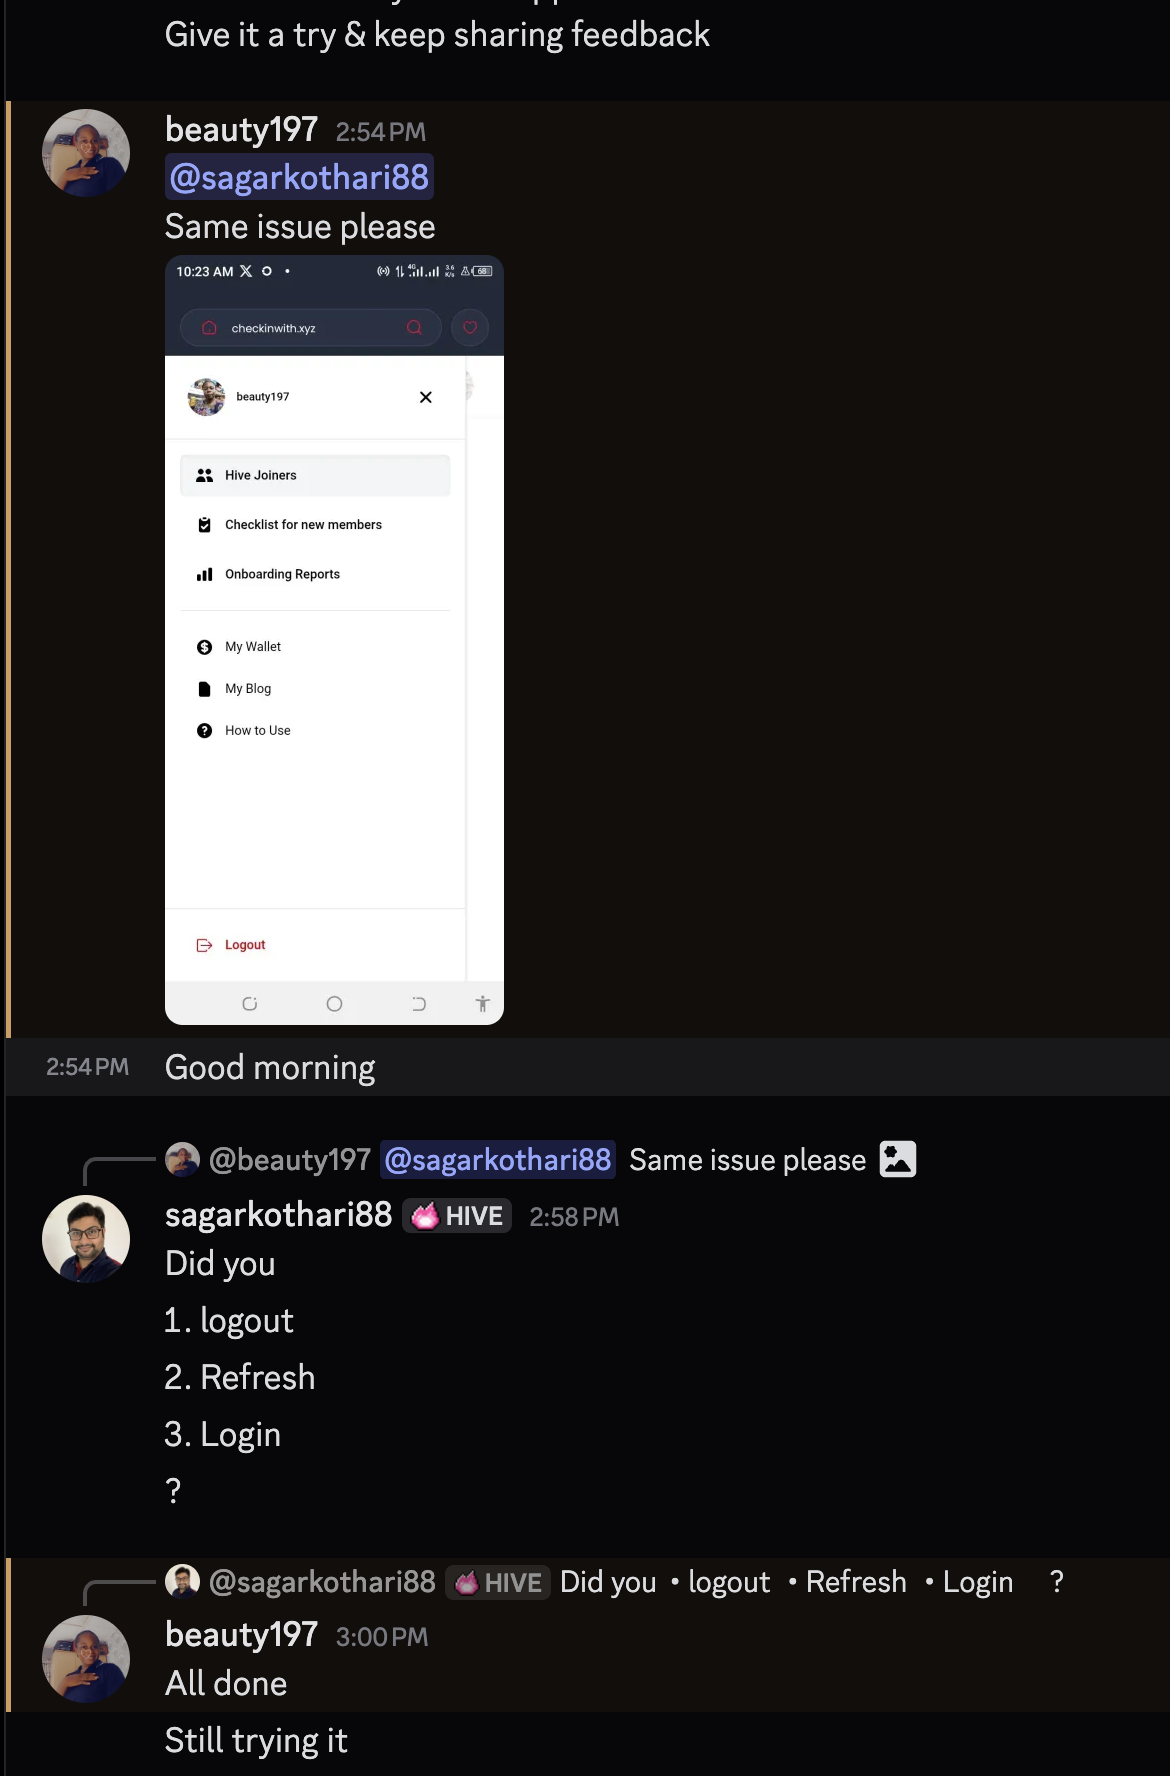Screen dimensions: 1170x1776
Task: Click the greyed HIVE tag in reply preview
Action: pyautogui.click(x=498, y=1582)
